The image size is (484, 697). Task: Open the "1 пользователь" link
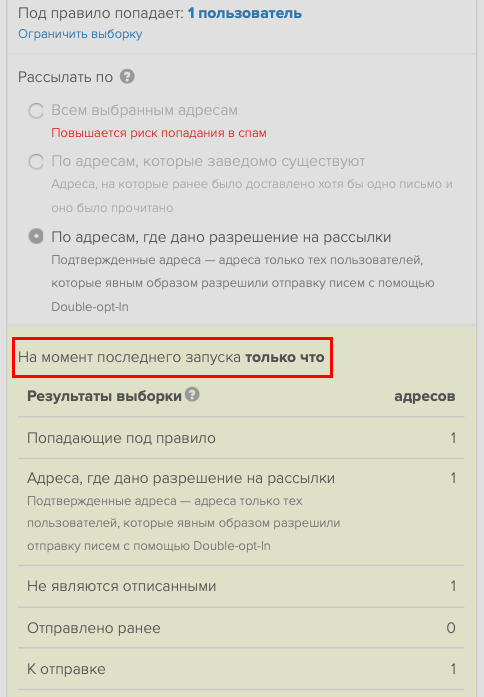coord(244,13)
